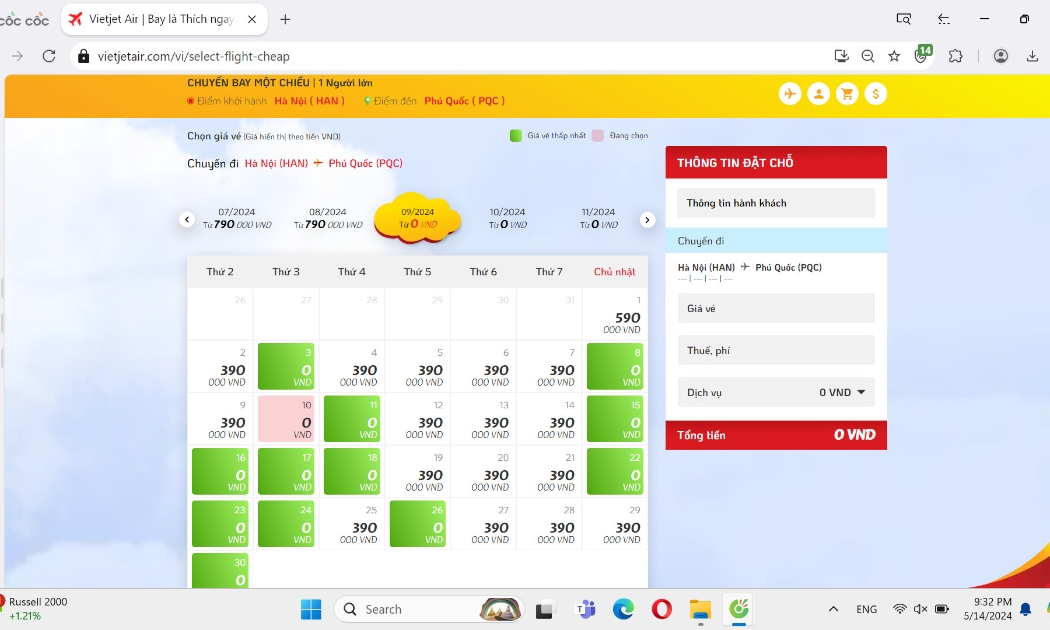Open the browser extensions puzzle icon
This screenshot has width=1050, height=630.
click(x=956, y=56)
